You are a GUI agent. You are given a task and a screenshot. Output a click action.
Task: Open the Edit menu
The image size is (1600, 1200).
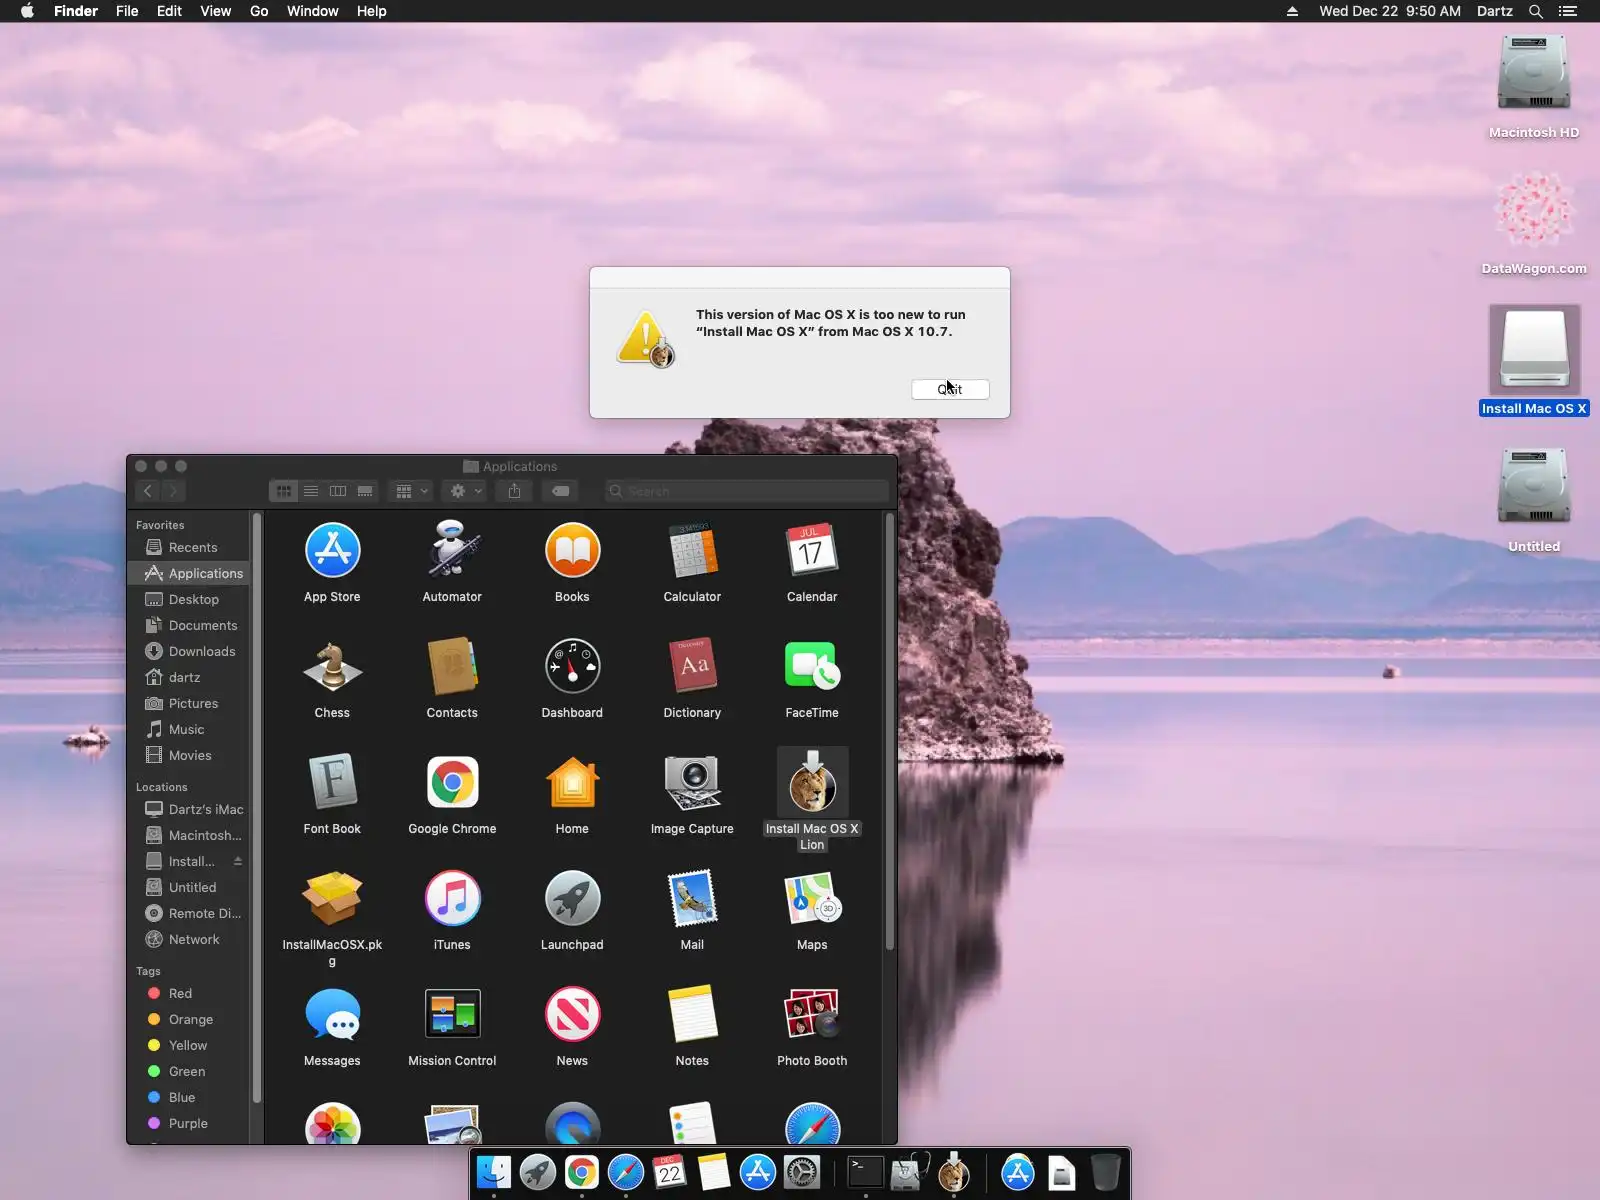[169, 11]
